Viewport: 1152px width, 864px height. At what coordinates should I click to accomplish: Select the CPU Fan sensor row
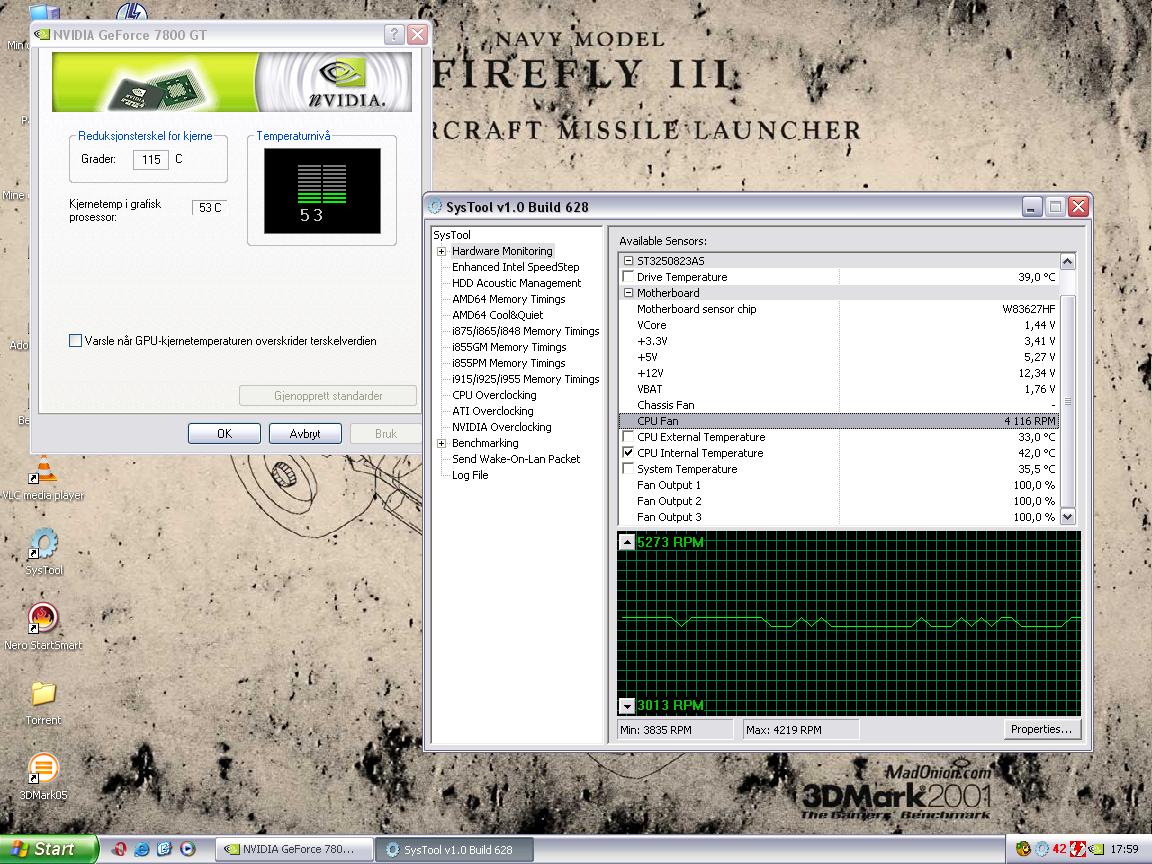coord(838,421)
